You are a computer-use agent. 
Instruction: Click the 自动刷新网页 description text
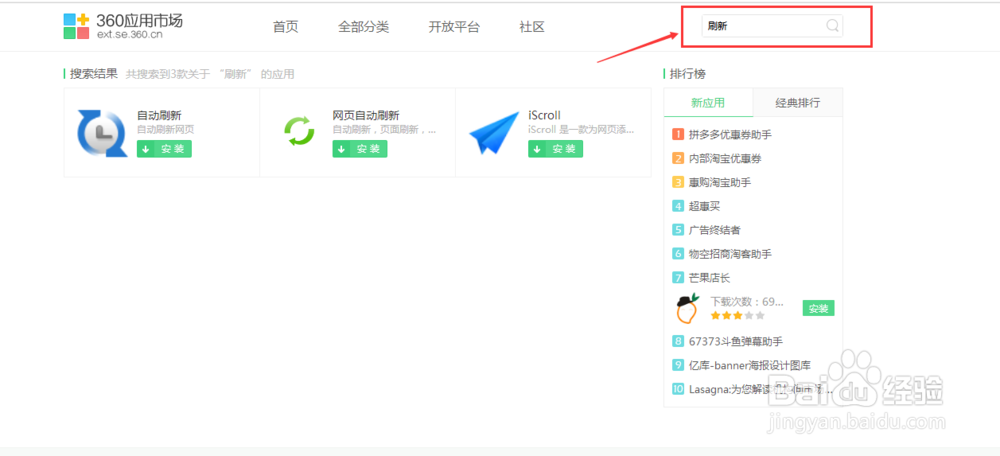click(165, 129)
